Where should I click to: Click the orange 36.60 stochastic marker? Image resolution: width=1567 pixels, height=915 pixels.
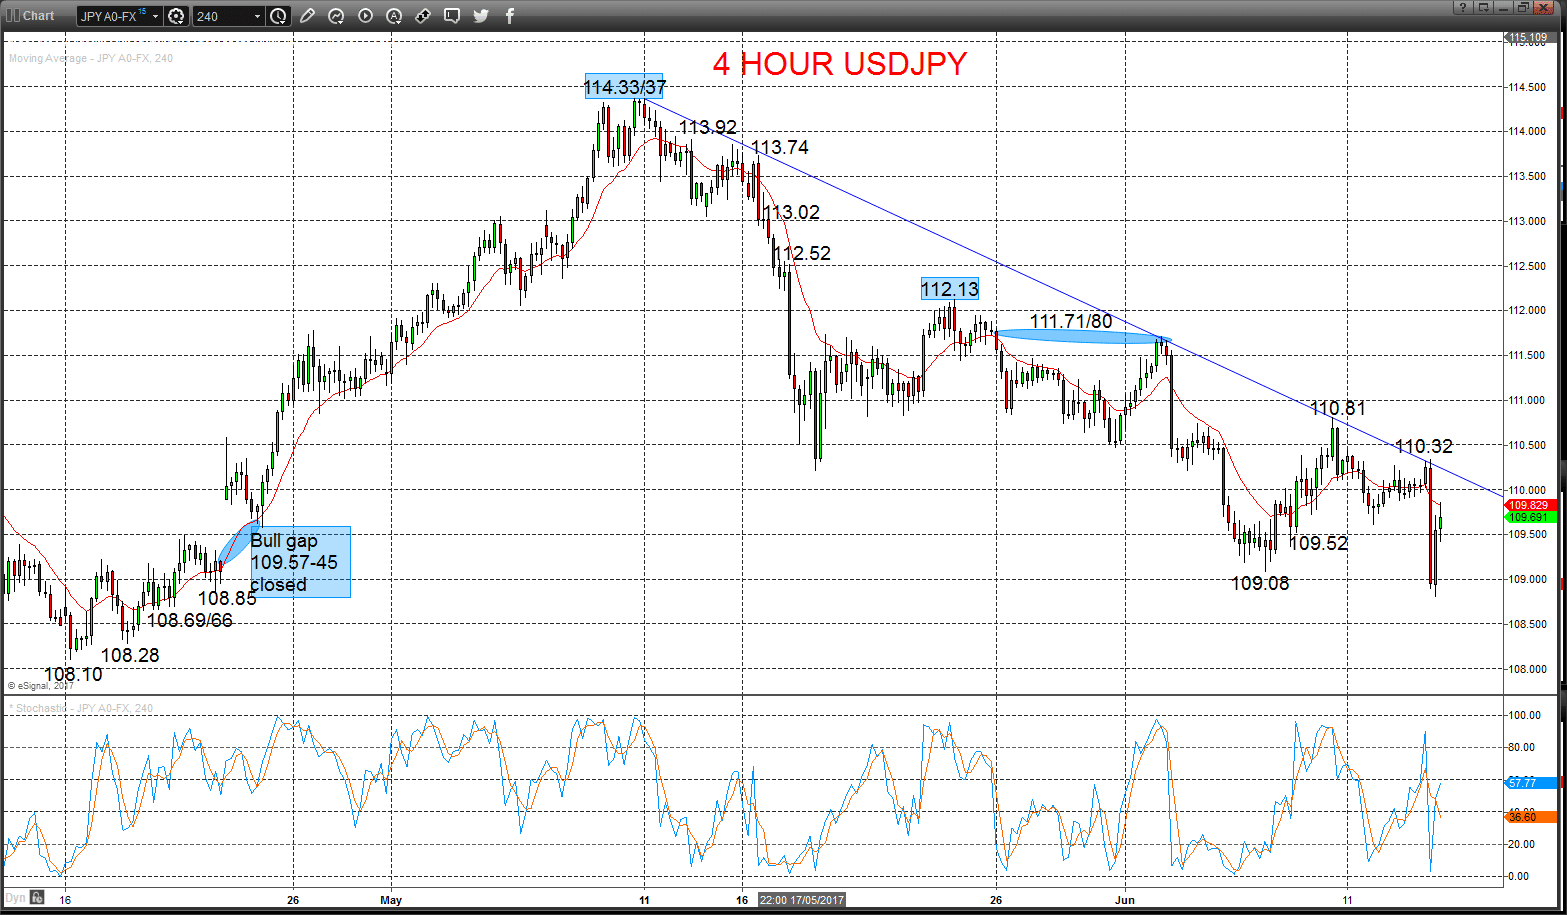point(1531,817)
